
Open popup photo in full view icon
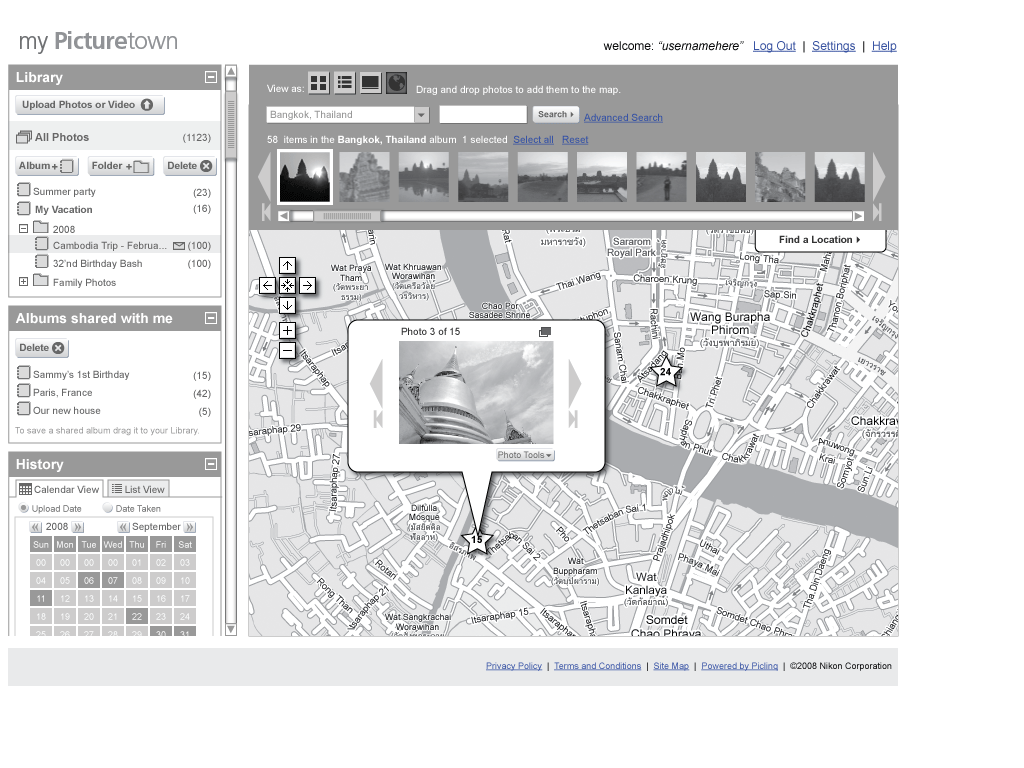click(545, 332)
